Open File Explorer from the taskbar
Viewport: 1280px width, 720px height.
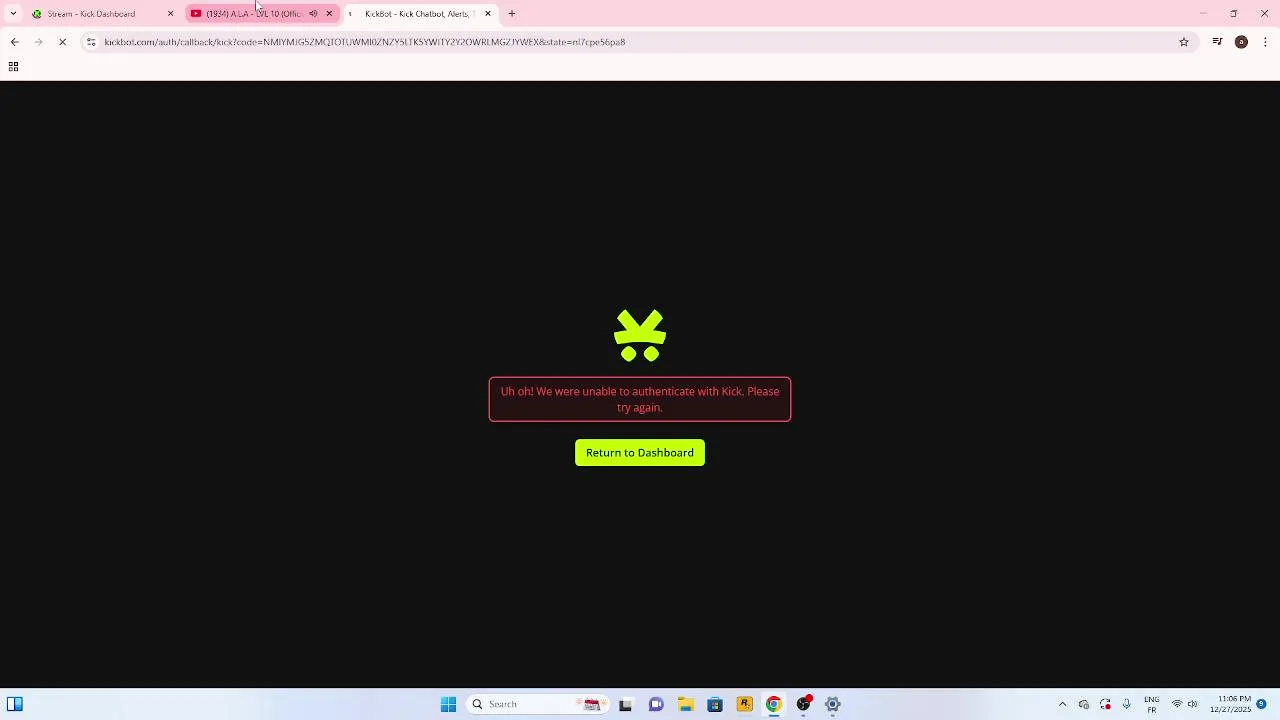pos(685,704)
